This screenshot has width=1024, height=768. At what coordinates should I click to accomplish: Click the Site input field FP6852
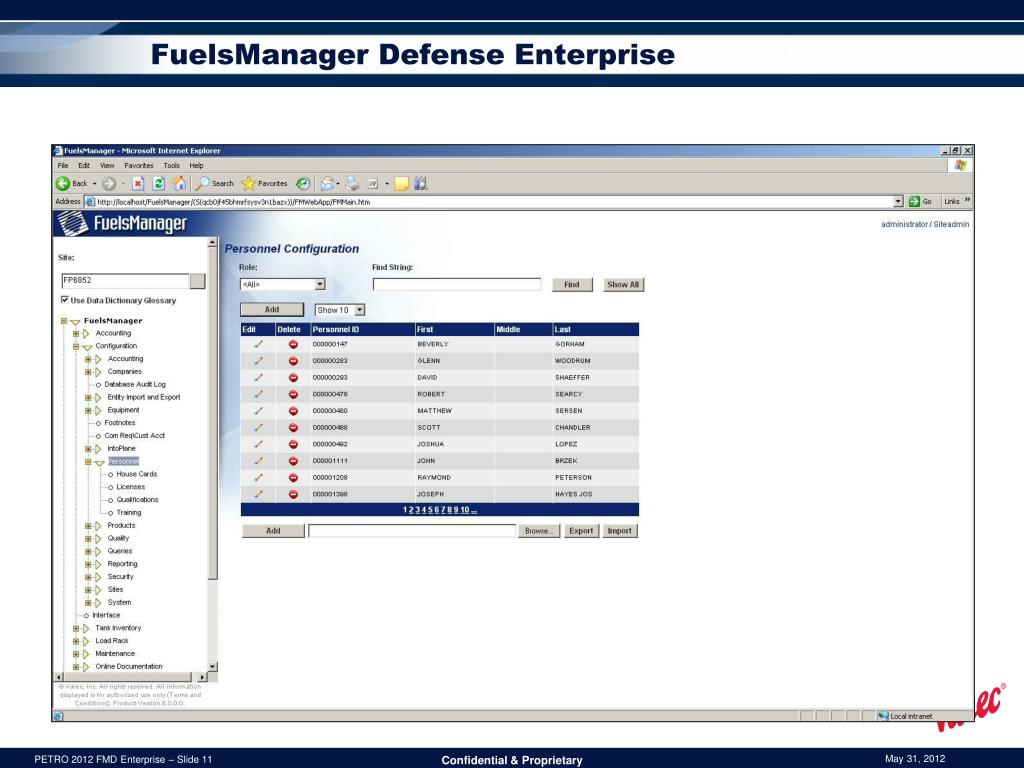(125, 281)
